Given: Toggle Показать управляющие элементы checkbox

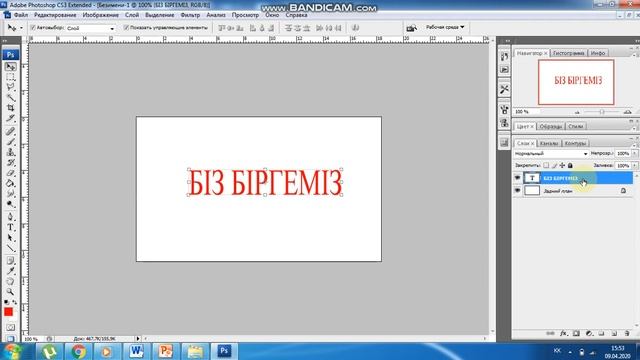Looking at the screenshot, I should coord(126,28).
